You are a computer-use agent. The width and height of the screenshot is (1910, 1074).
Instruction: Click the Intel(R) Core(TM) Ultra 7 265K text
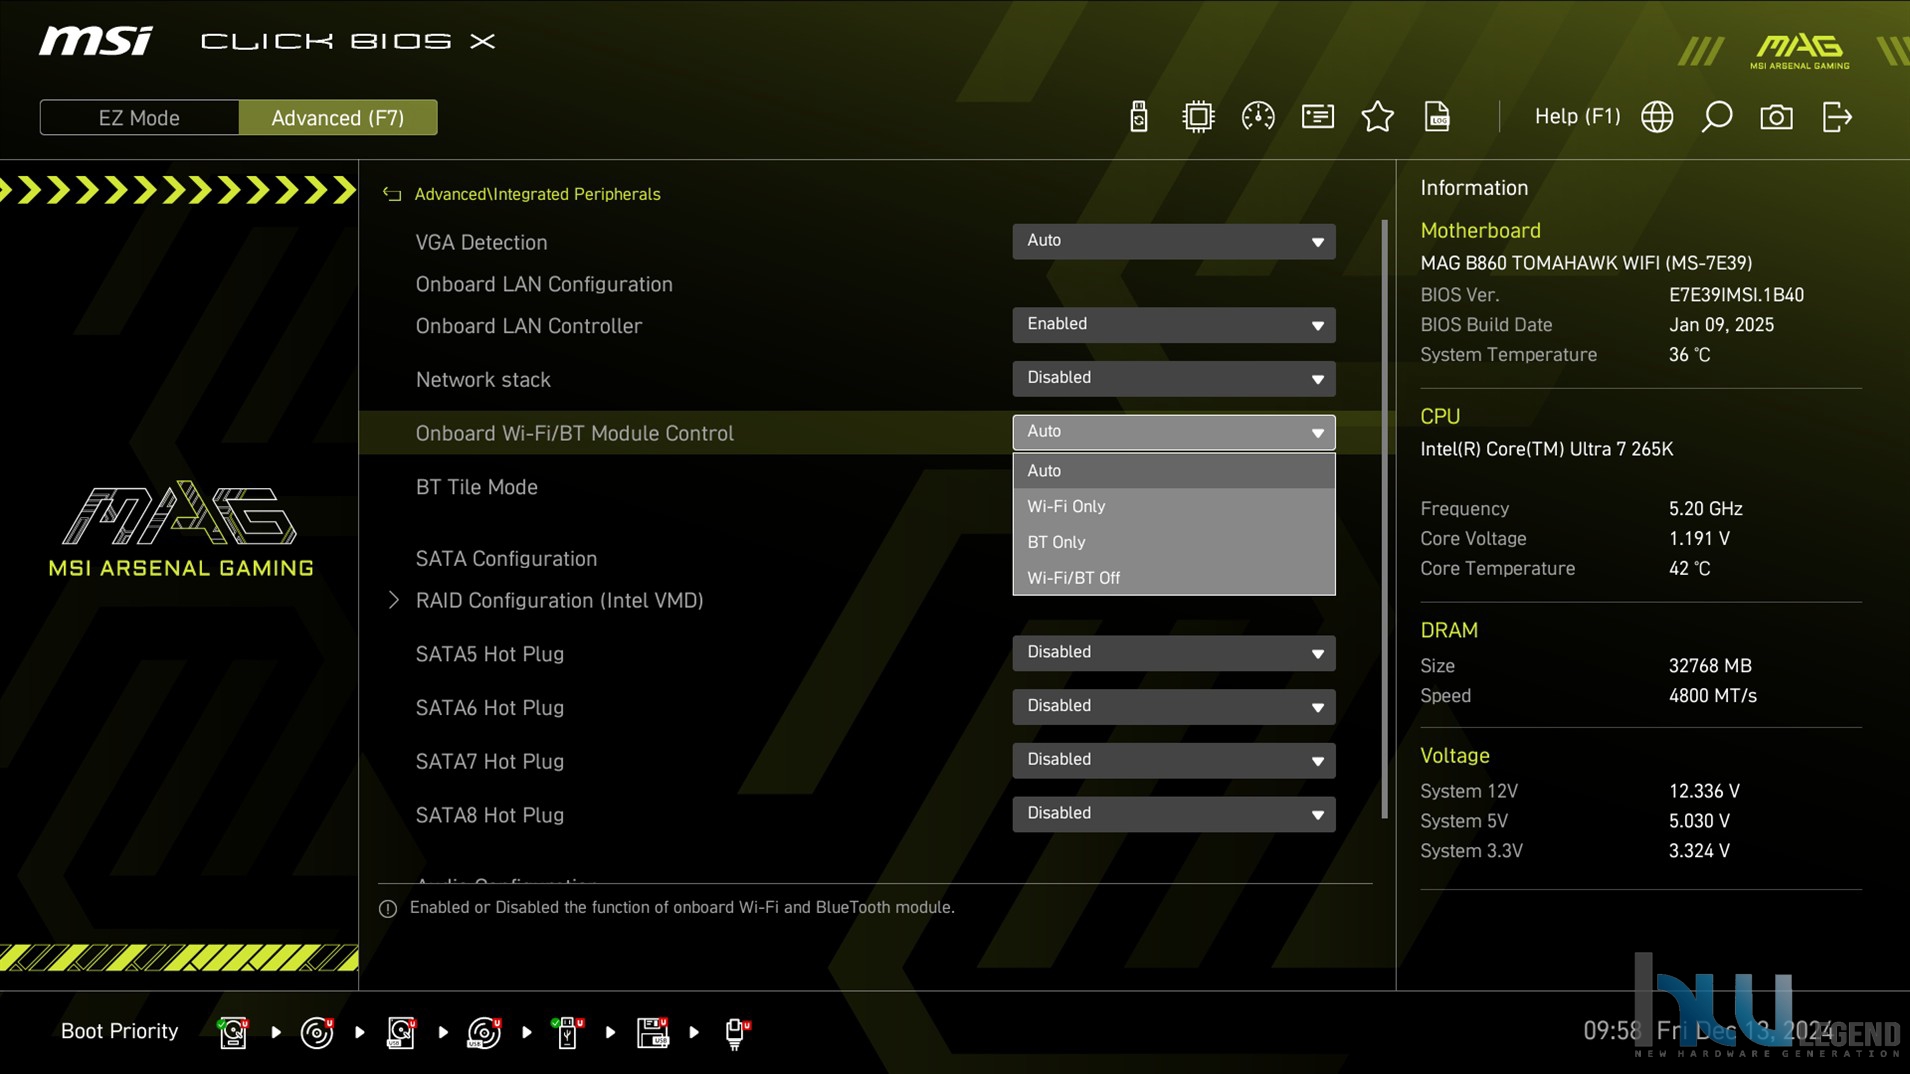[1546, 449]
